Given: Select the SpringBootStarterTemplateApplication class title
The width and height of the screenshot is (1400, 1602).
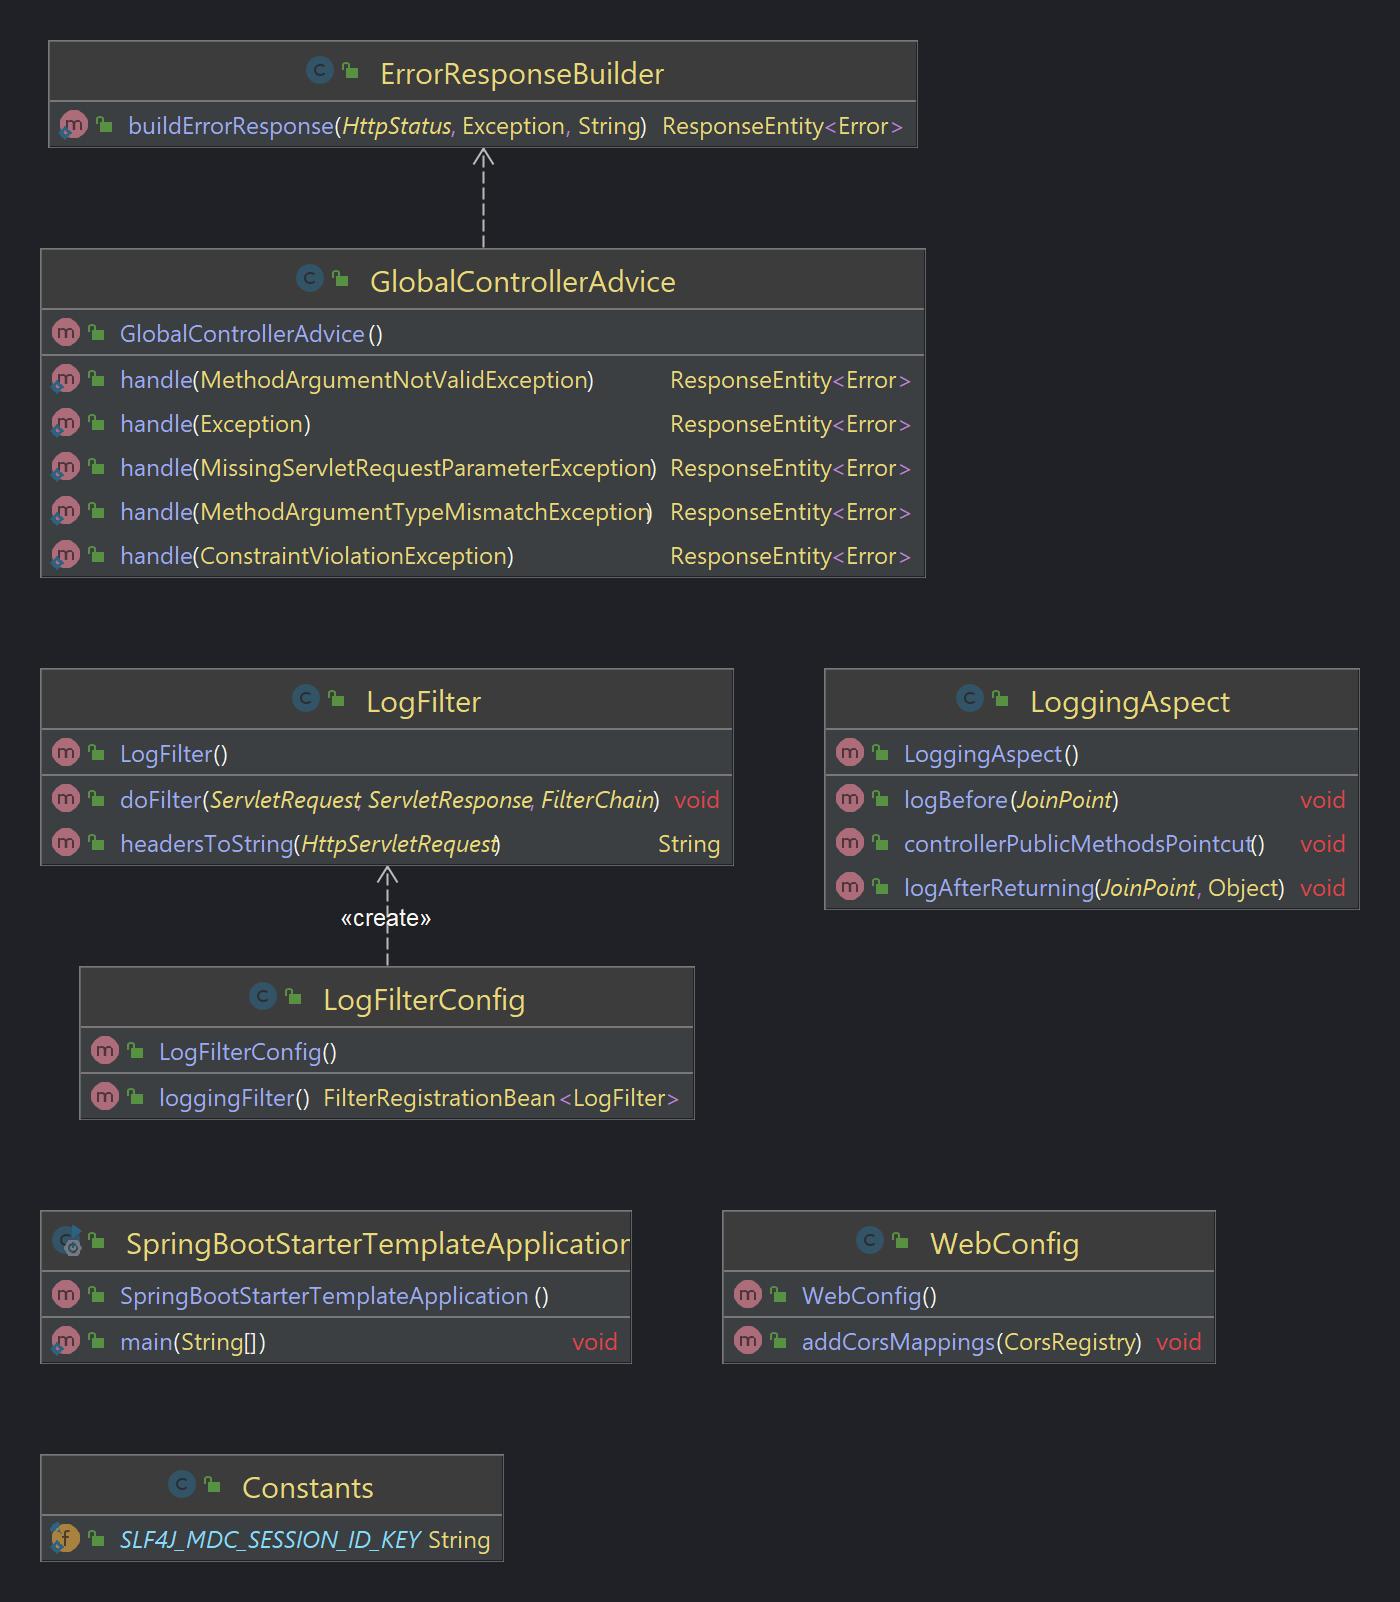Looking at the screenshot, I should tap(378, 1243).
